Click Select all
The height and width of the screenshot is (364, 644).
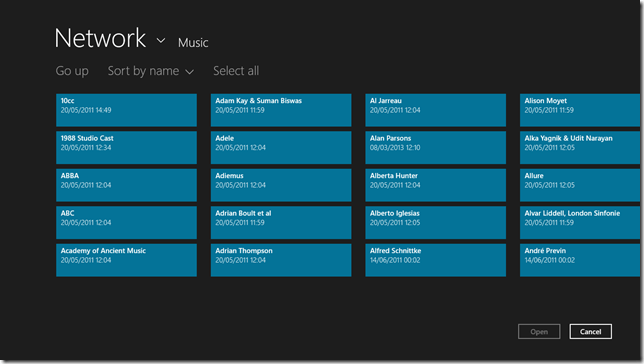(236, 71)
